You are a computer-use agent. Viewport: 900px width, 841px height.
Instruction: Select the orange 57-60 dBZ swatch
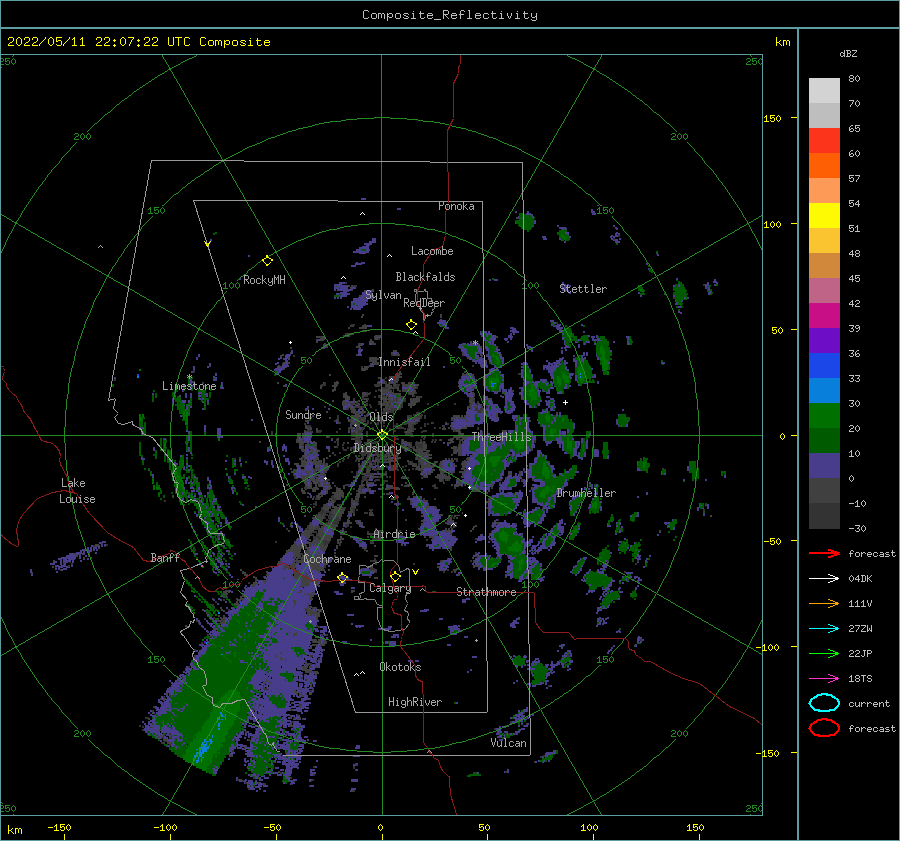point(824,166)
